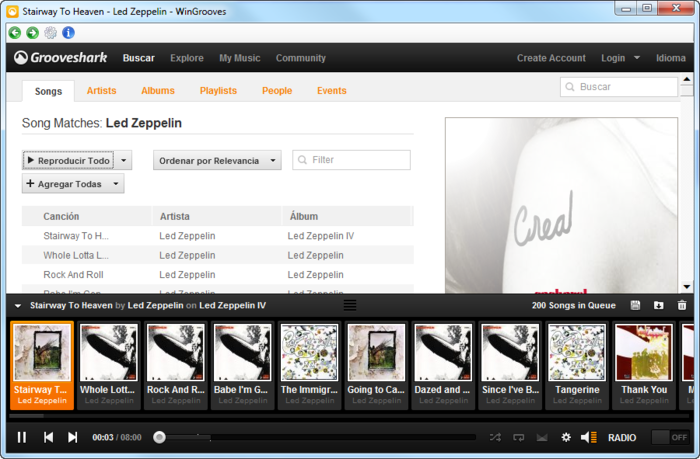Open the Buscar menu
This screenshot has width=700, height=459.
138,58
